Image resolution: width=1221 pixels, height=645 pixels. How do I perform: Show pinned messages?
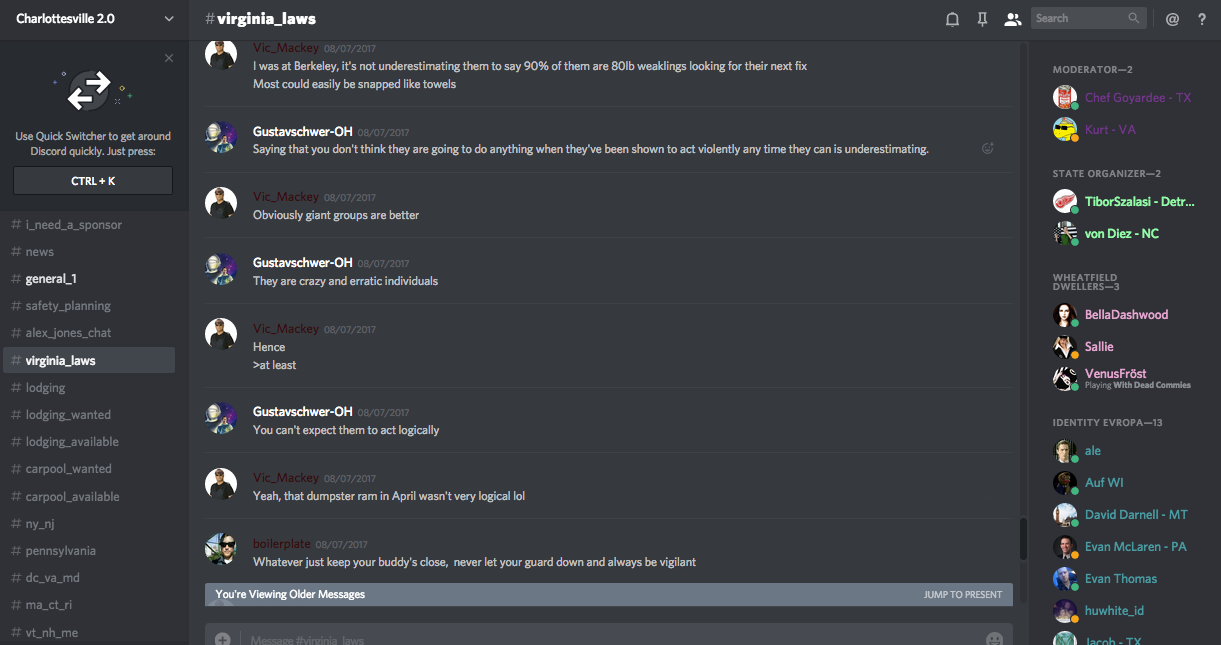982,19
